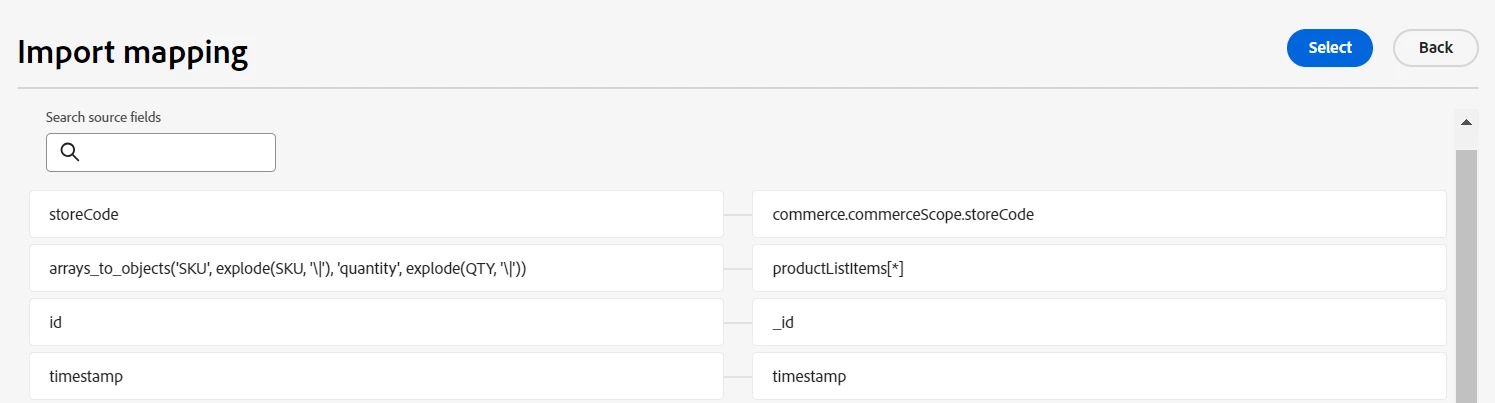Click the id source field
The height and width of the screenshot is (403, 1495).
point(376,322)
